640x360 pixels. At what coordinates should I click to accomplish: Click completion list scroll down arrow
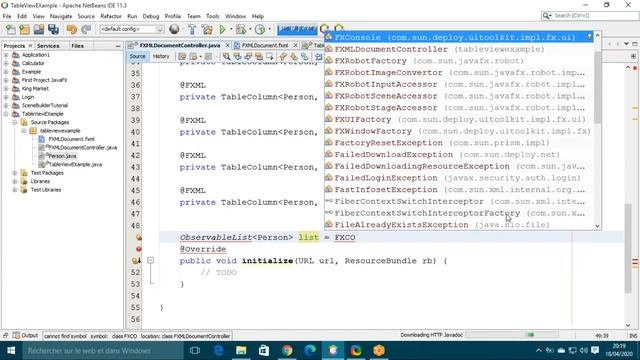coord(598,226)
